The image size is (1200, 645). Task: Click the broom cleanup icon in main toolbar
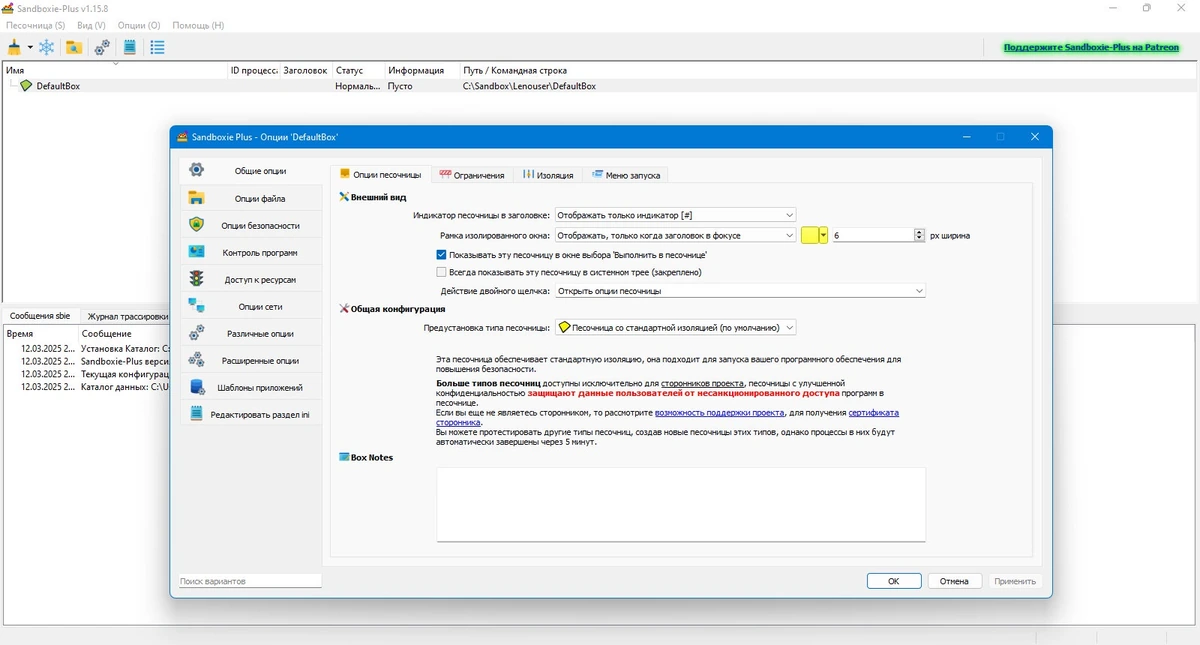(14, 47)
